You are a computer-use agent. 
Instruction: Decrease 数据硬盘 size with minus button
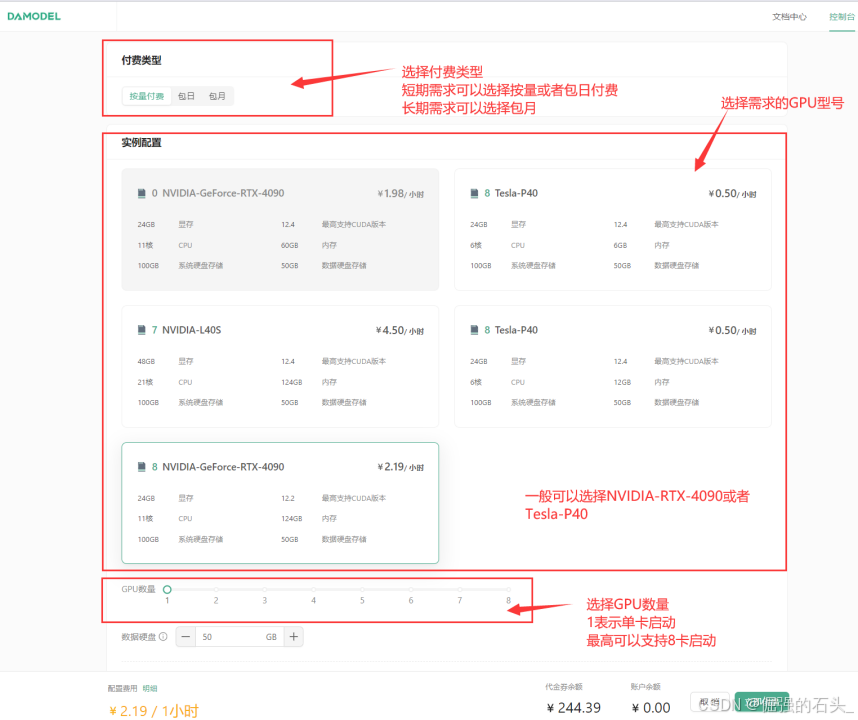[x=186, y=637]
